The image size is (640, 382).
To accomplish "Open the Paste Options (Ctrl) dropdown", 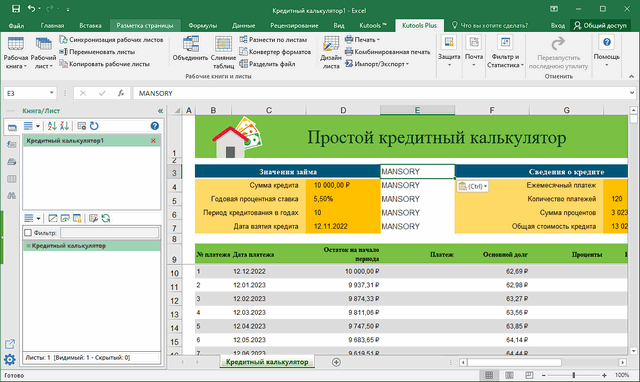I will click(473, 187).
